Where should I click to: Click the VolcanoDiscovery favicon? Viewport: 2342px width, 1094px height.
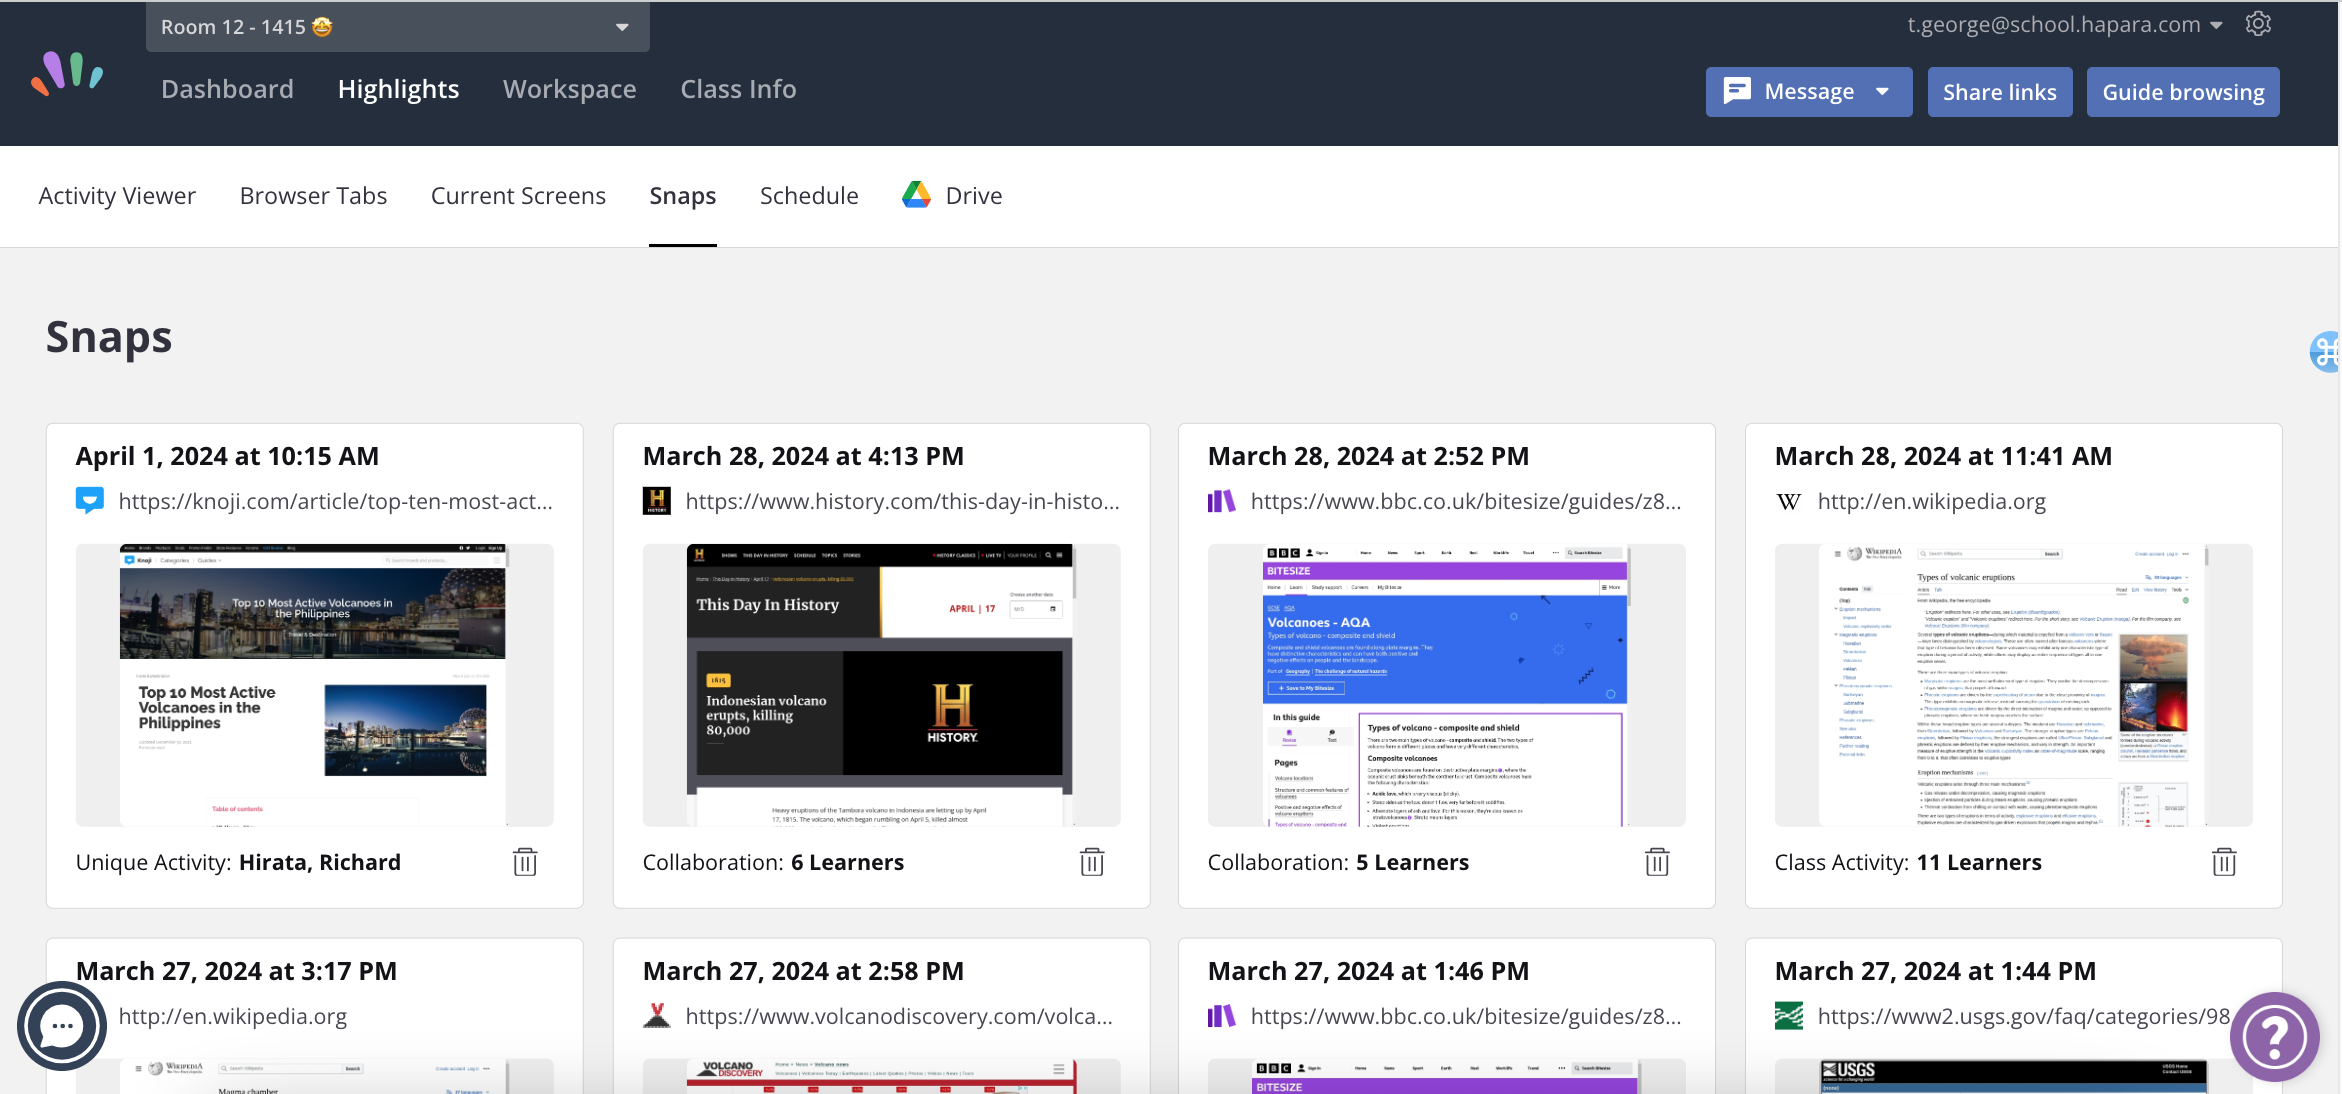(657, 1016)
